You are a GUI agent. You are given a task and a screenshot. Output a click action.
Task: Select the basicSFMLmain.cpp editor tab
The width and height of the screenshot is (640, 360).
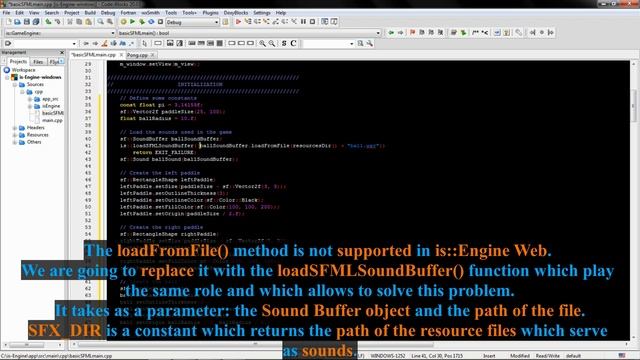tap(93, 55)
